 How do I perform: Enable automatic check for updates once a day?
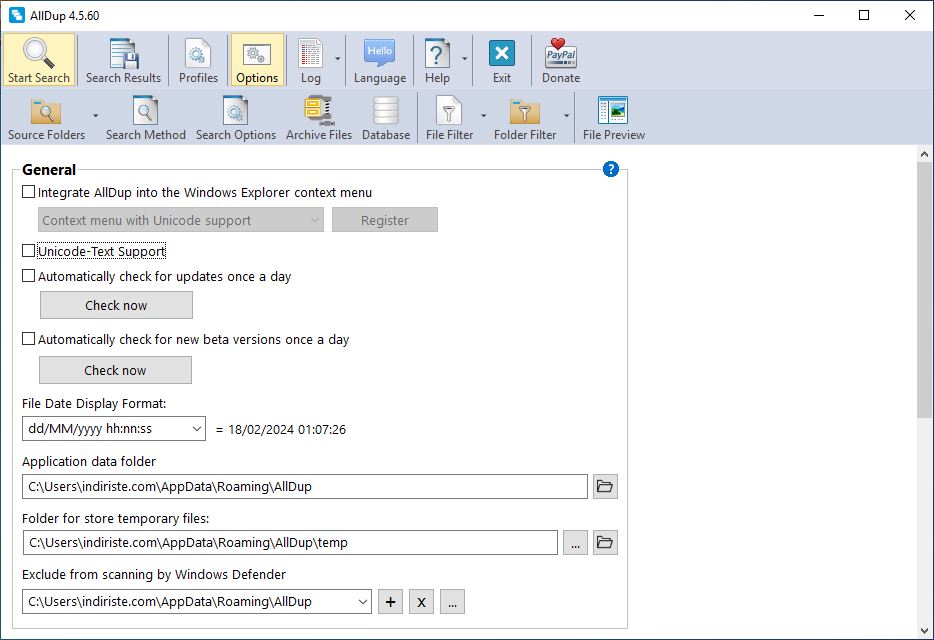(x=29, y=276)
